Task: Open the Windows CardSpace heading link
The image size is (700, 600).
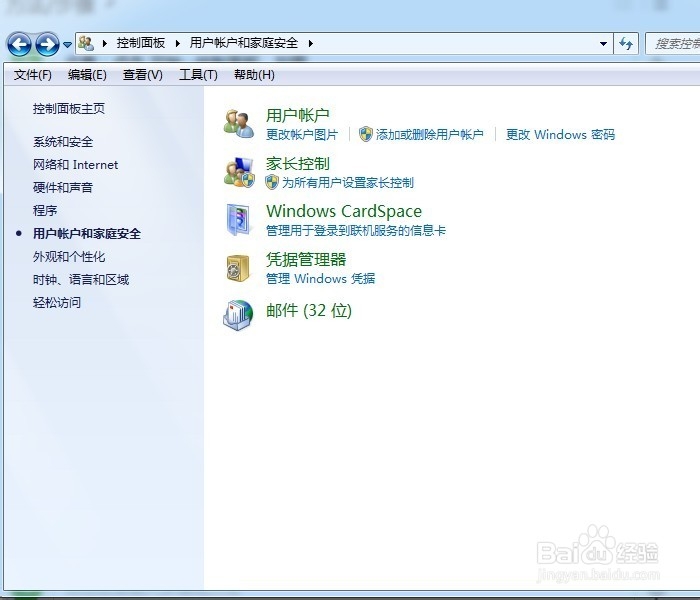Action: (x=344, y=211)
